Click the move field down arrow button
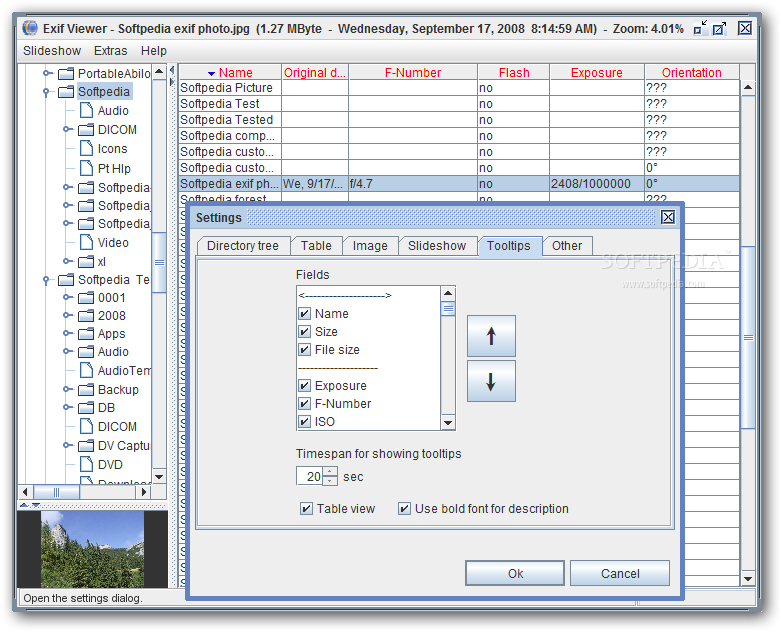Screen dimensions: 782x632 tap(491, 381)
